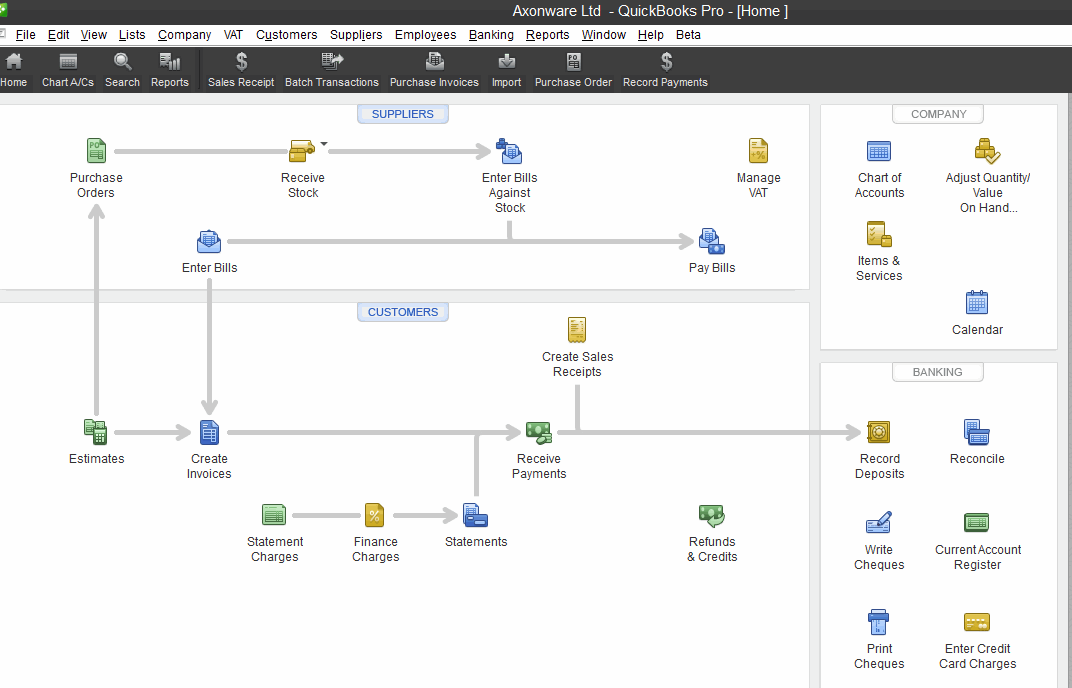1072x688 pixels.
Task: Click the CUSTOMERS section button
Action: (x=403, y=312)
